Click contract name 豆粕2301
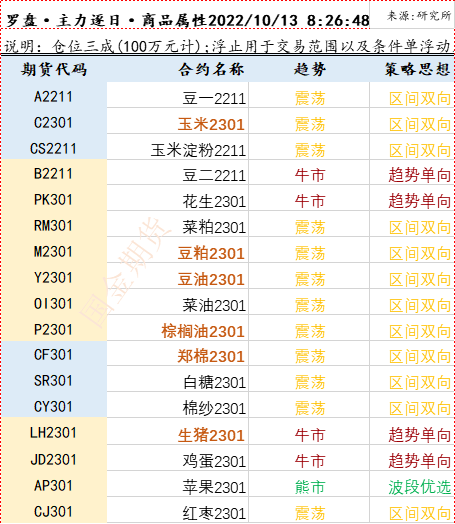The width and height of the screenshot is (455, 524). tap(211, 253)
